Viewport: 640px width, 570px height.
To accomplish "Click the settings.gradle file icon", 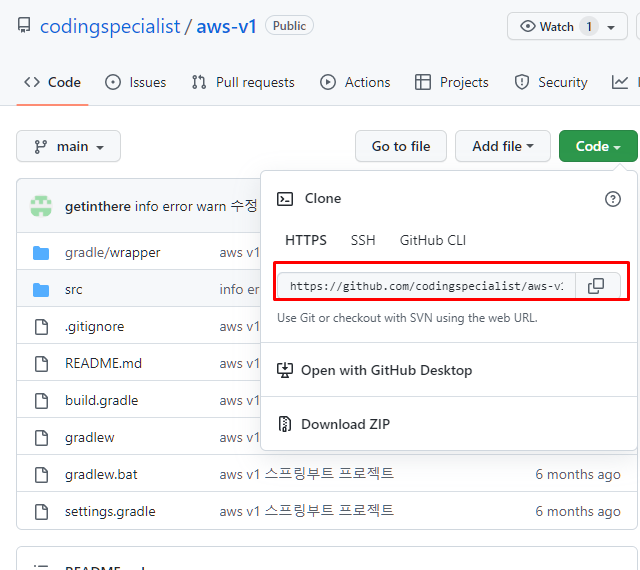I will (41, 512).
